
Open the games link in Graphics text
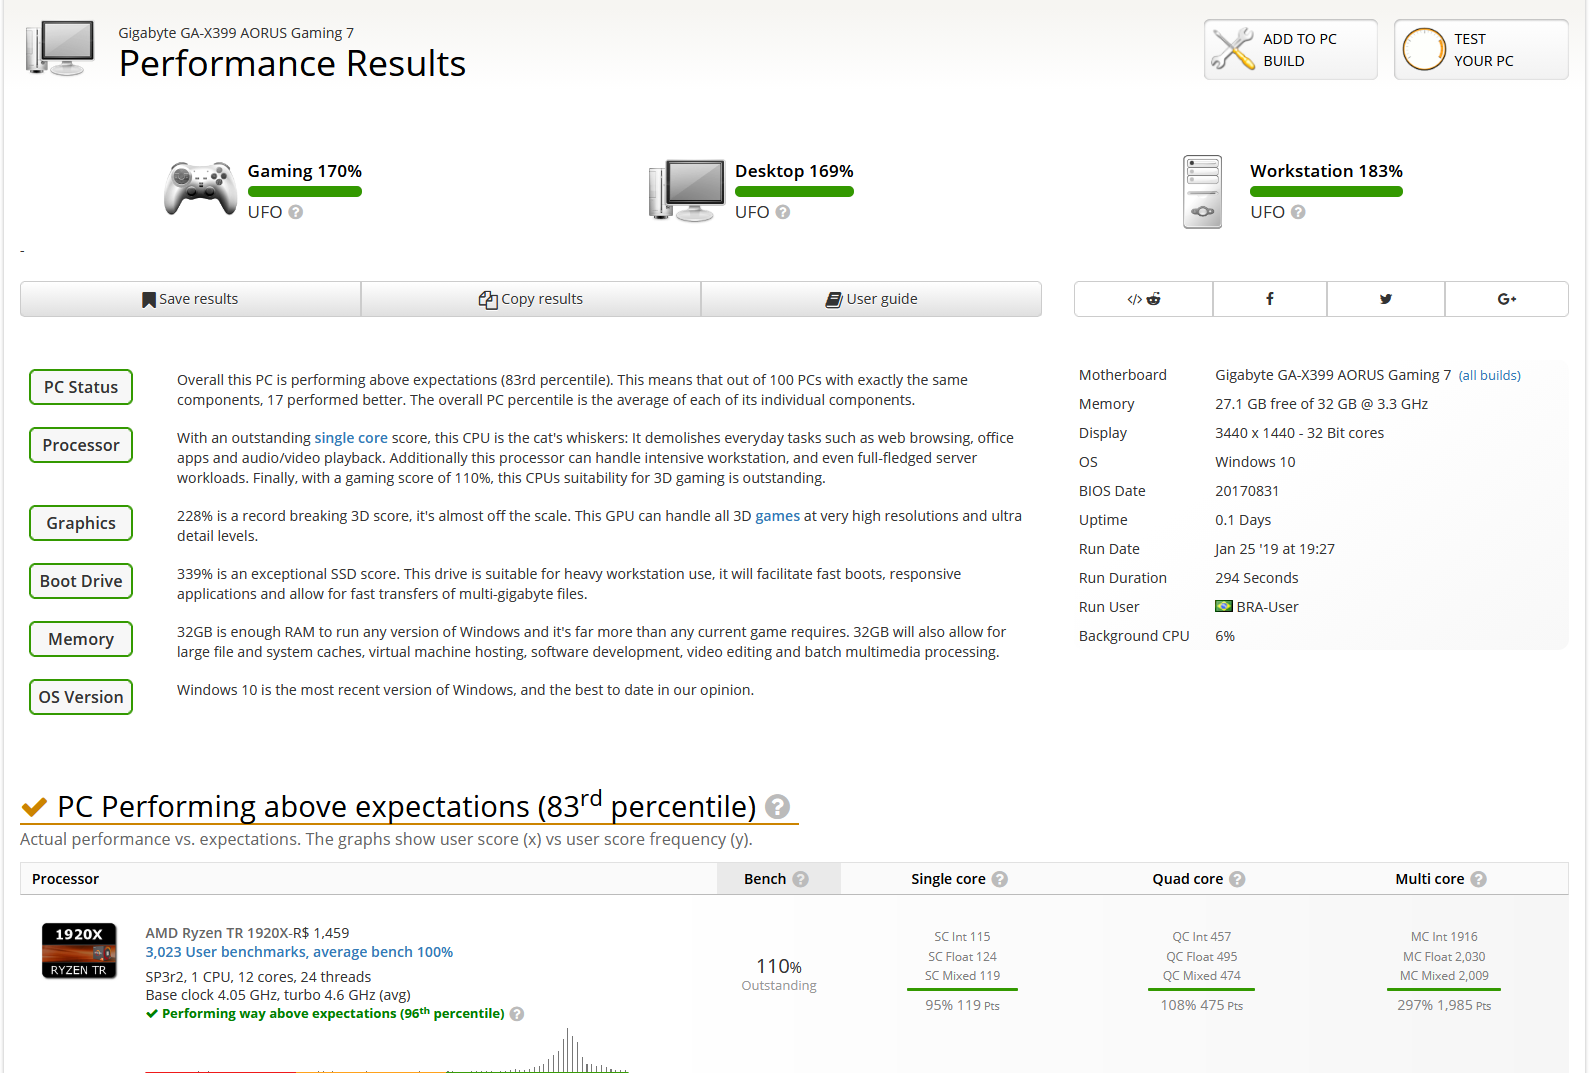pyautogui.click(x=777, y=516)
